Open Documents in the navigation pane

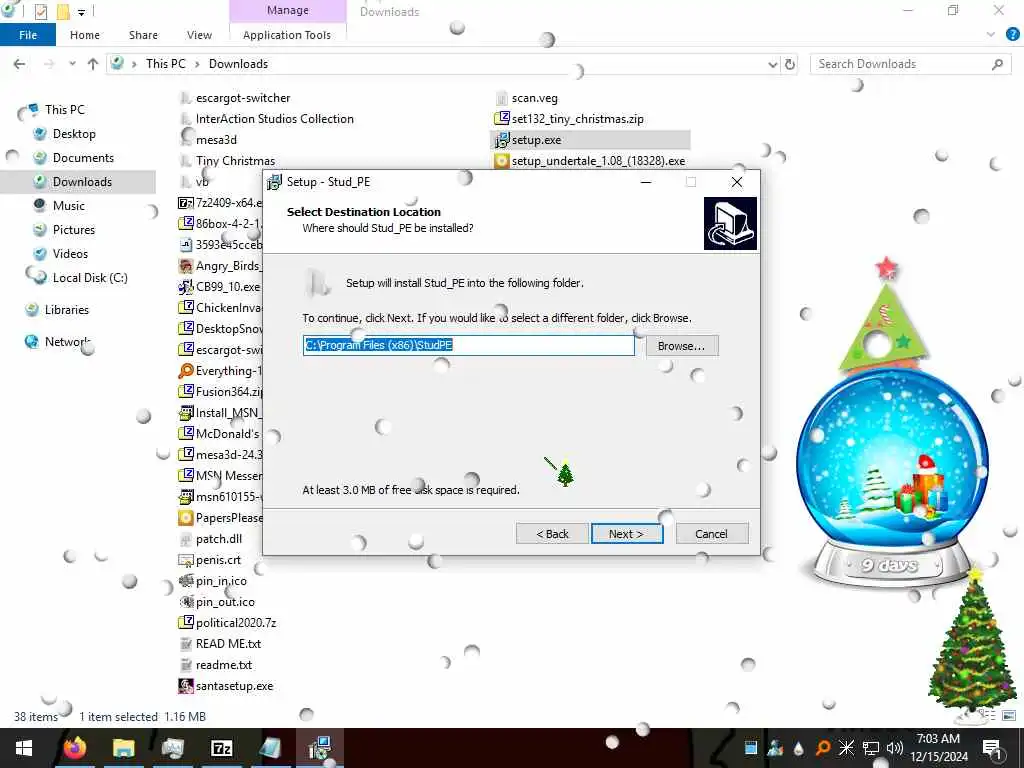(83, 158)
